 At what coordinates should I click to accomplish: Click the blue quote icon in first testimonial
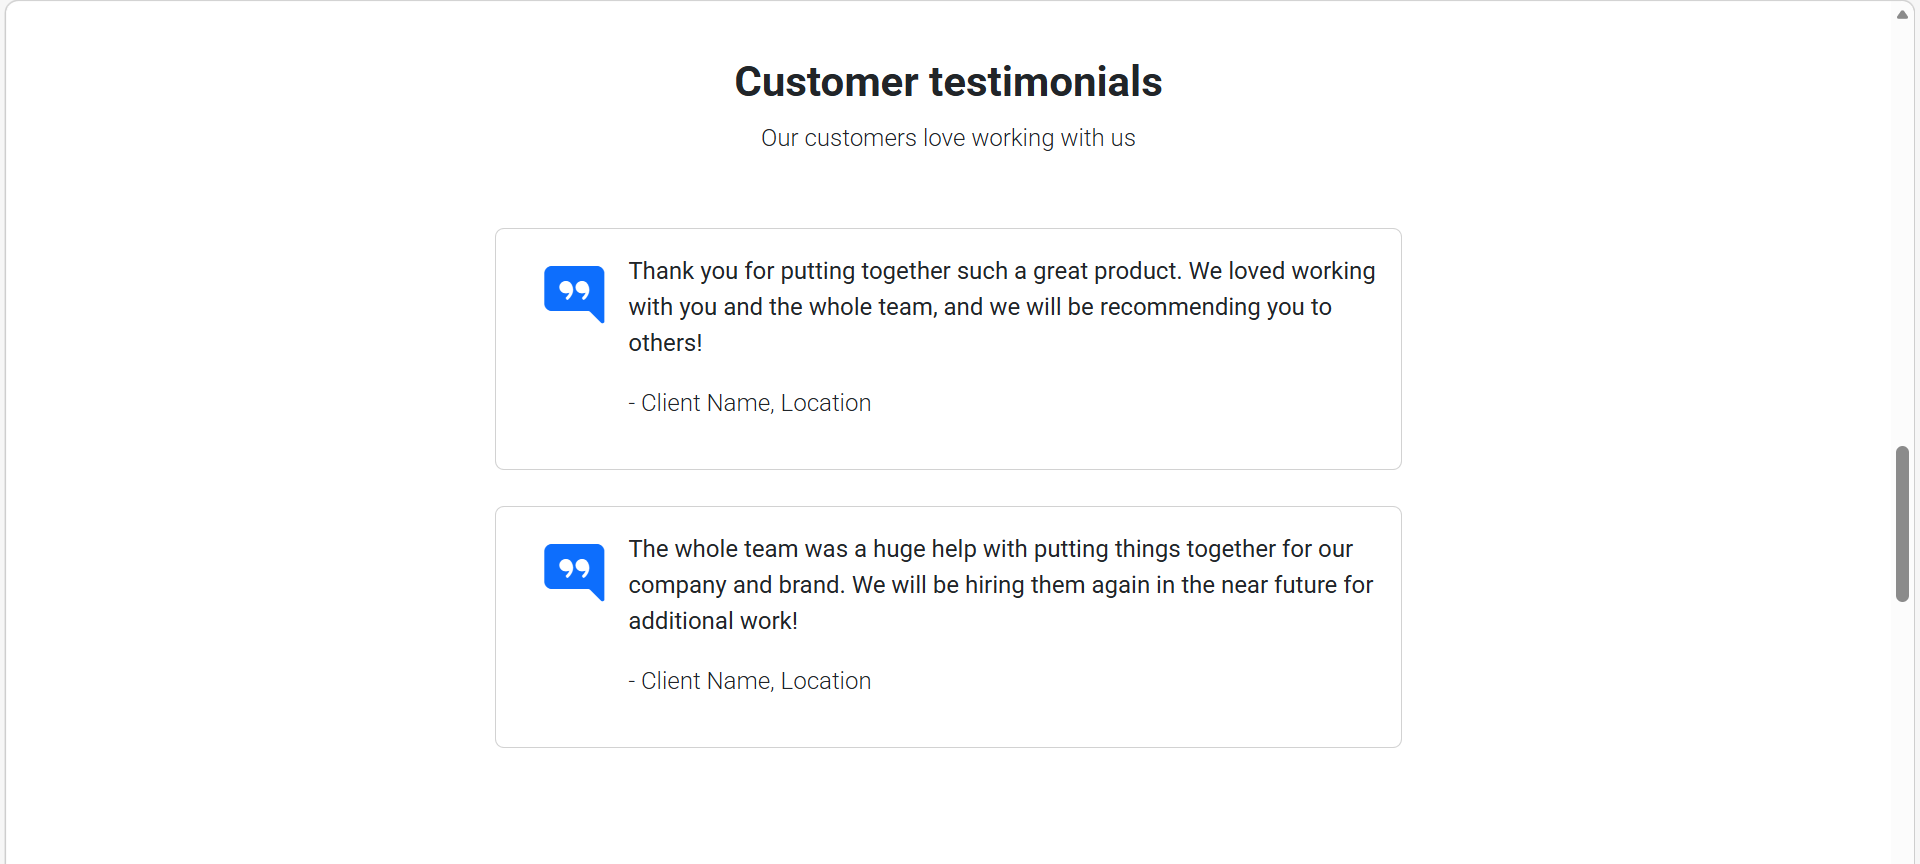[574, 294]
